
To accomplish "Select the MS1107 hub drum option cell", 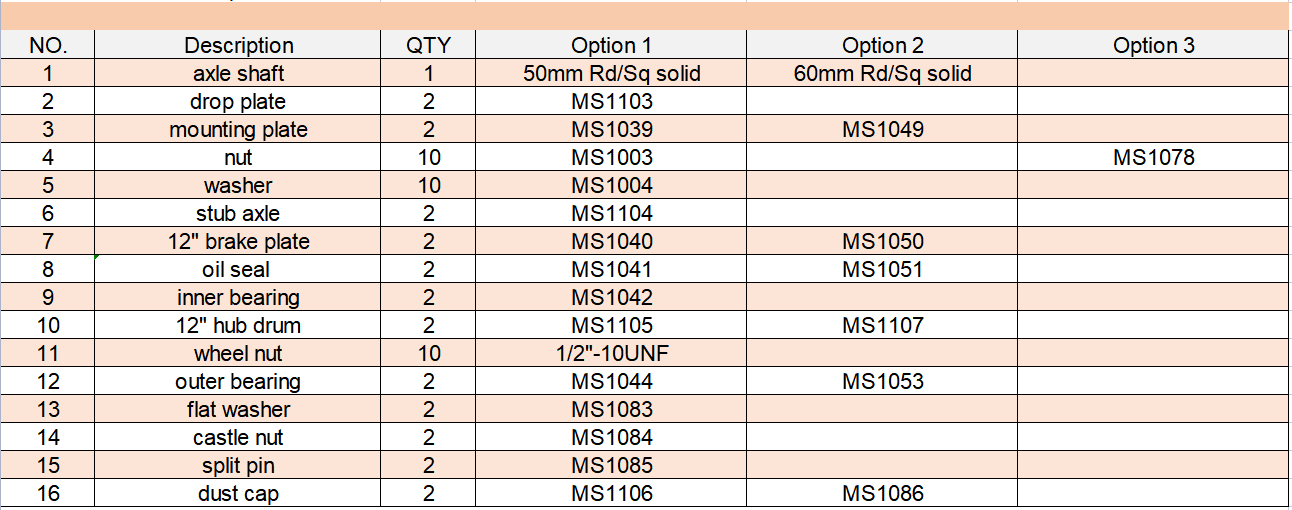I will [x=882, y=325].
